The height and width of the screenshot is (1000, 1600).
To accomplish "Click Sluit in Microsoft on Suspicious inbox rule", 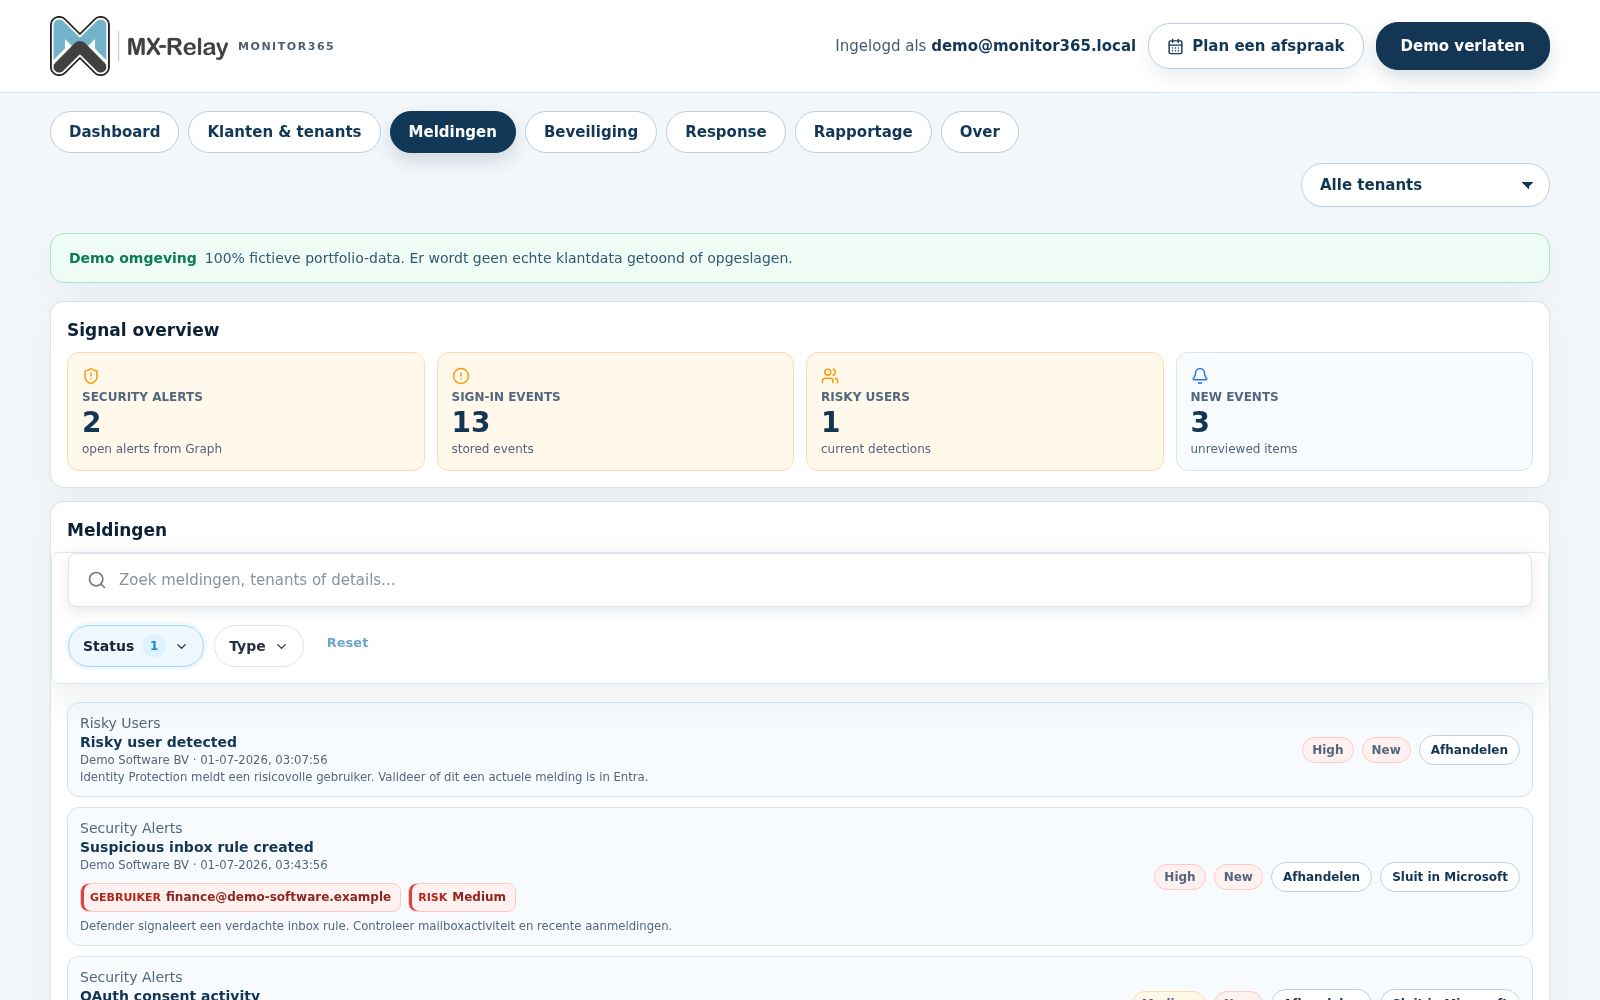I will click(x=1450, y=877).
